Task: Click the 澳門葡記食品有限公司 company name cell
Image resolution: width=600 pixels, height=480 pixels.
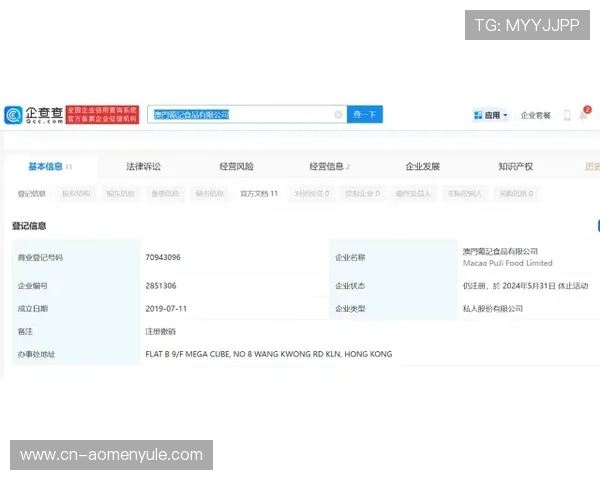Action: (x=500, y=251)
